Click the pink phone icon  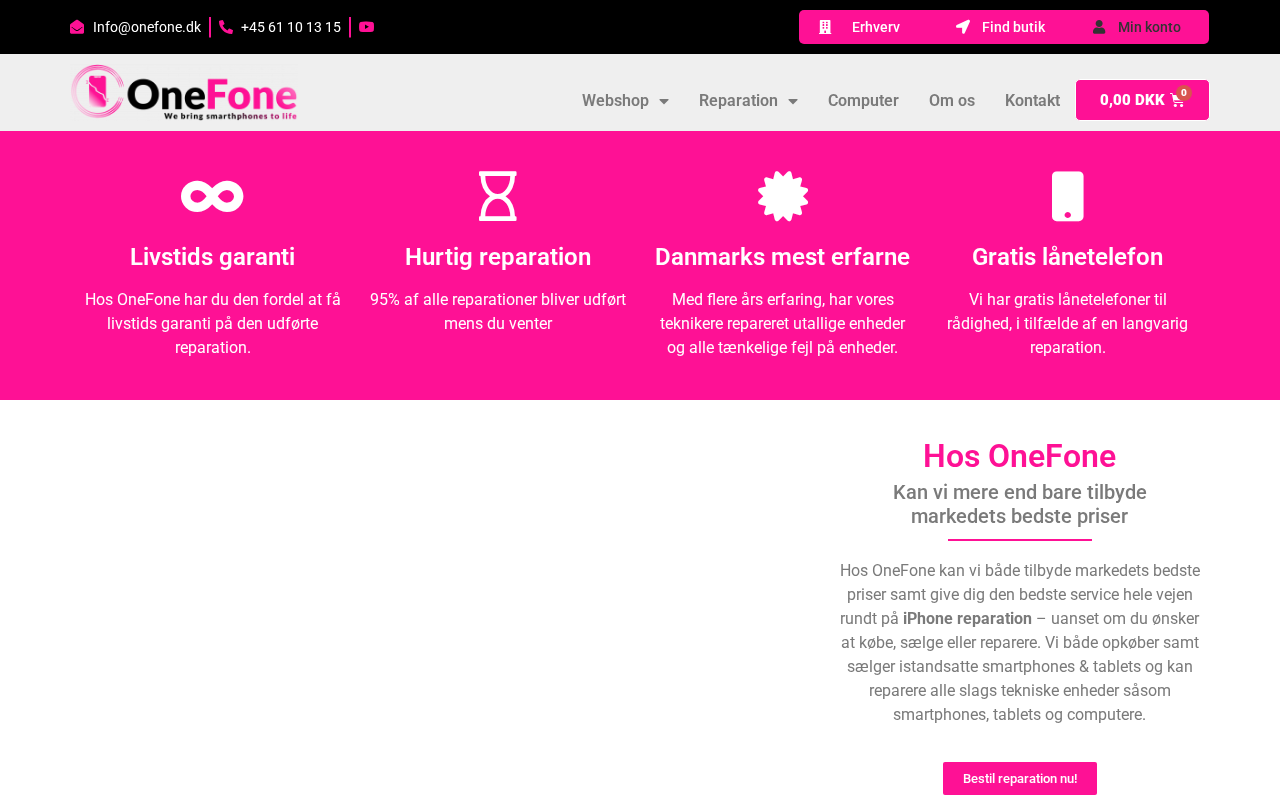point(226,27)
